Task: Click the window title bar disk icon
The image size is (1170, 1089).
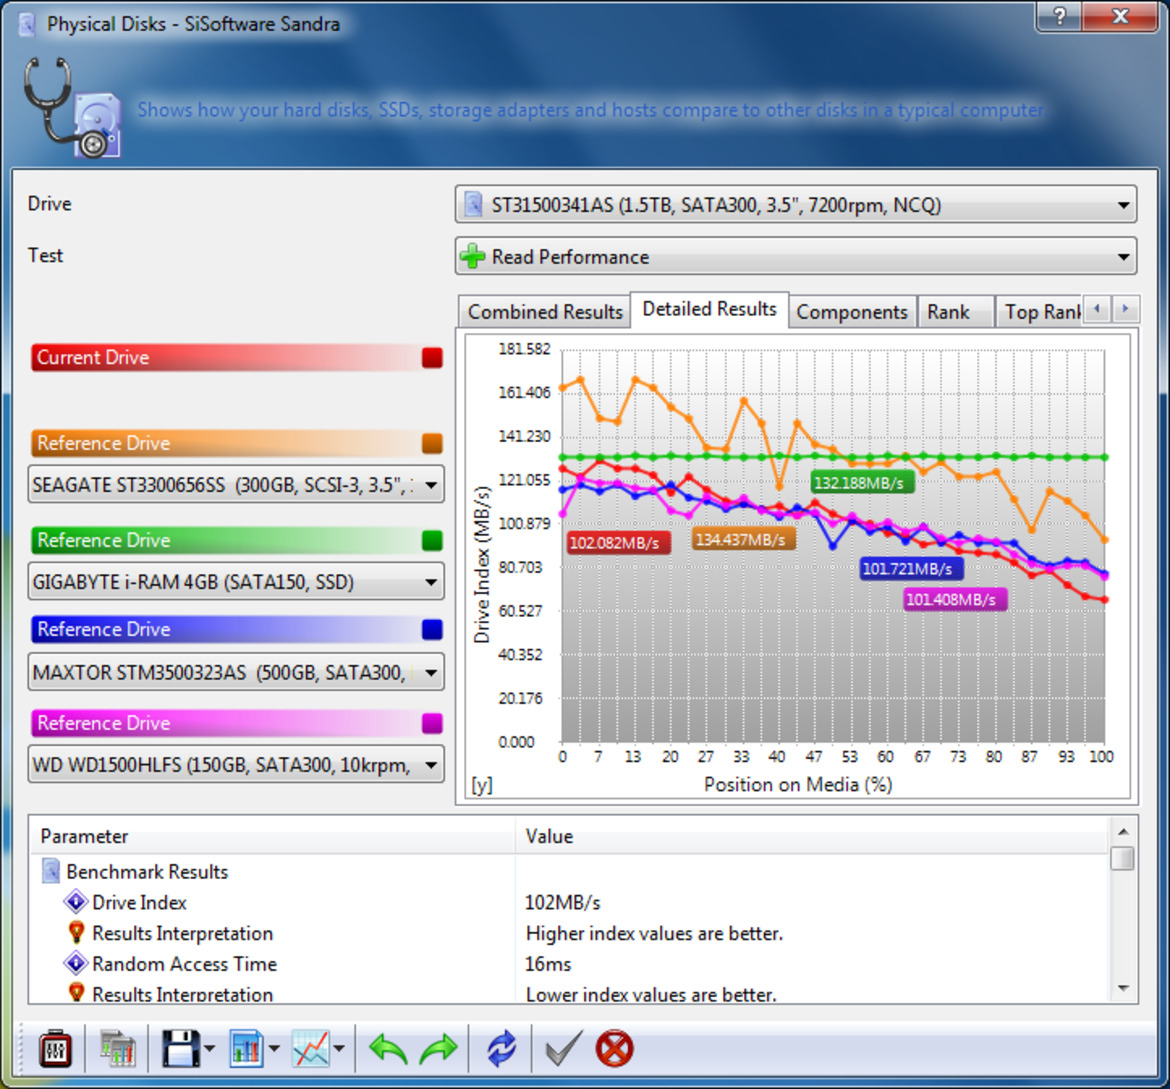Action: click(27, 24)
